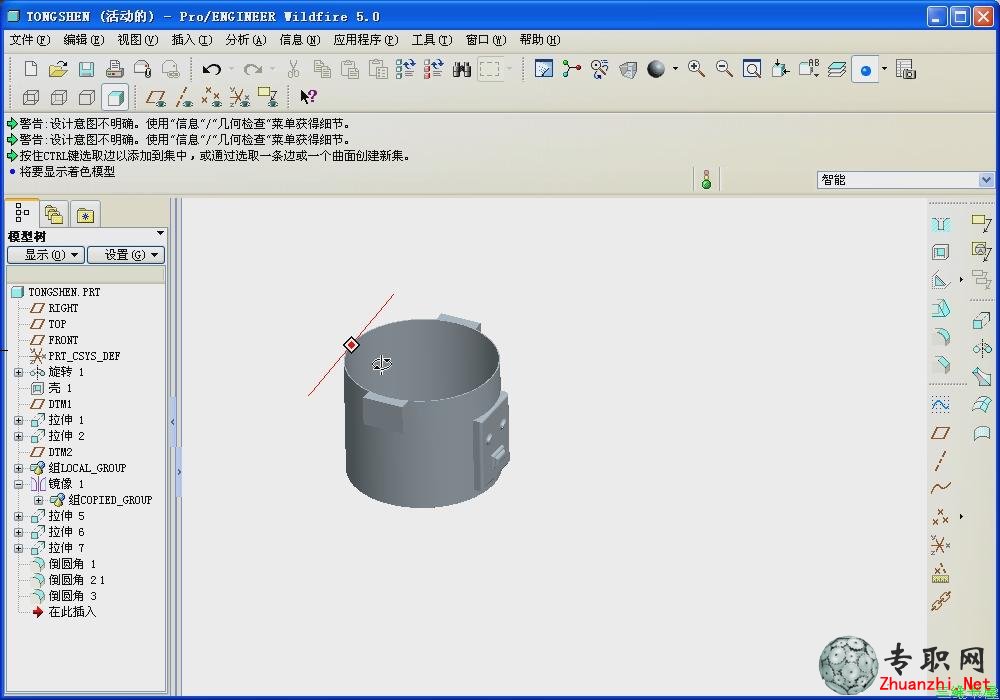Open the 模型树 panel dropdown arrow
Viewport: 1000px width, 700px height.
click(160, 234)
